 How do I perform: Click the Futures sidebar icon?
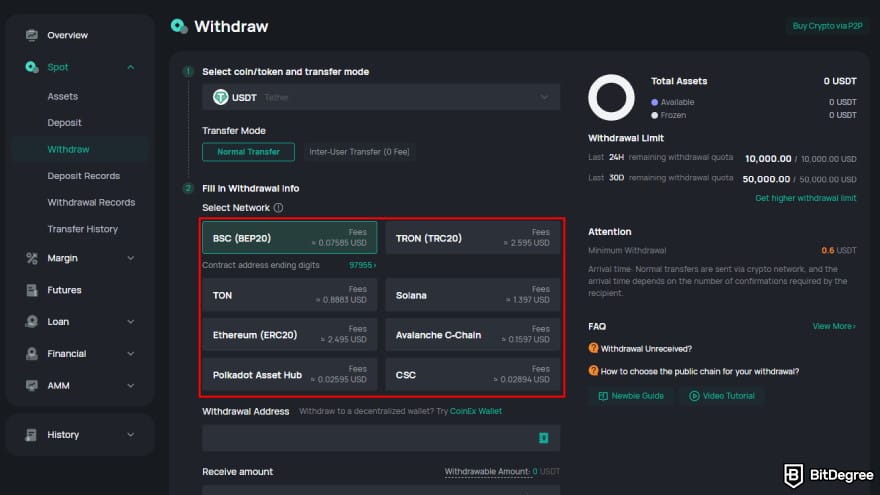(31, 290)
